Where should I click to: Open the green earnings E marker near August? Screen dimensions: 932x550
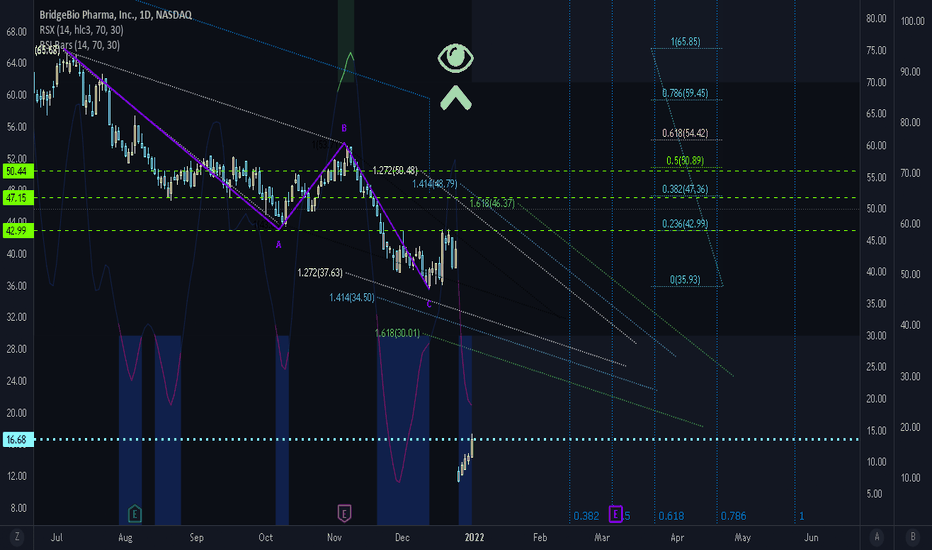tap(135, 514)
